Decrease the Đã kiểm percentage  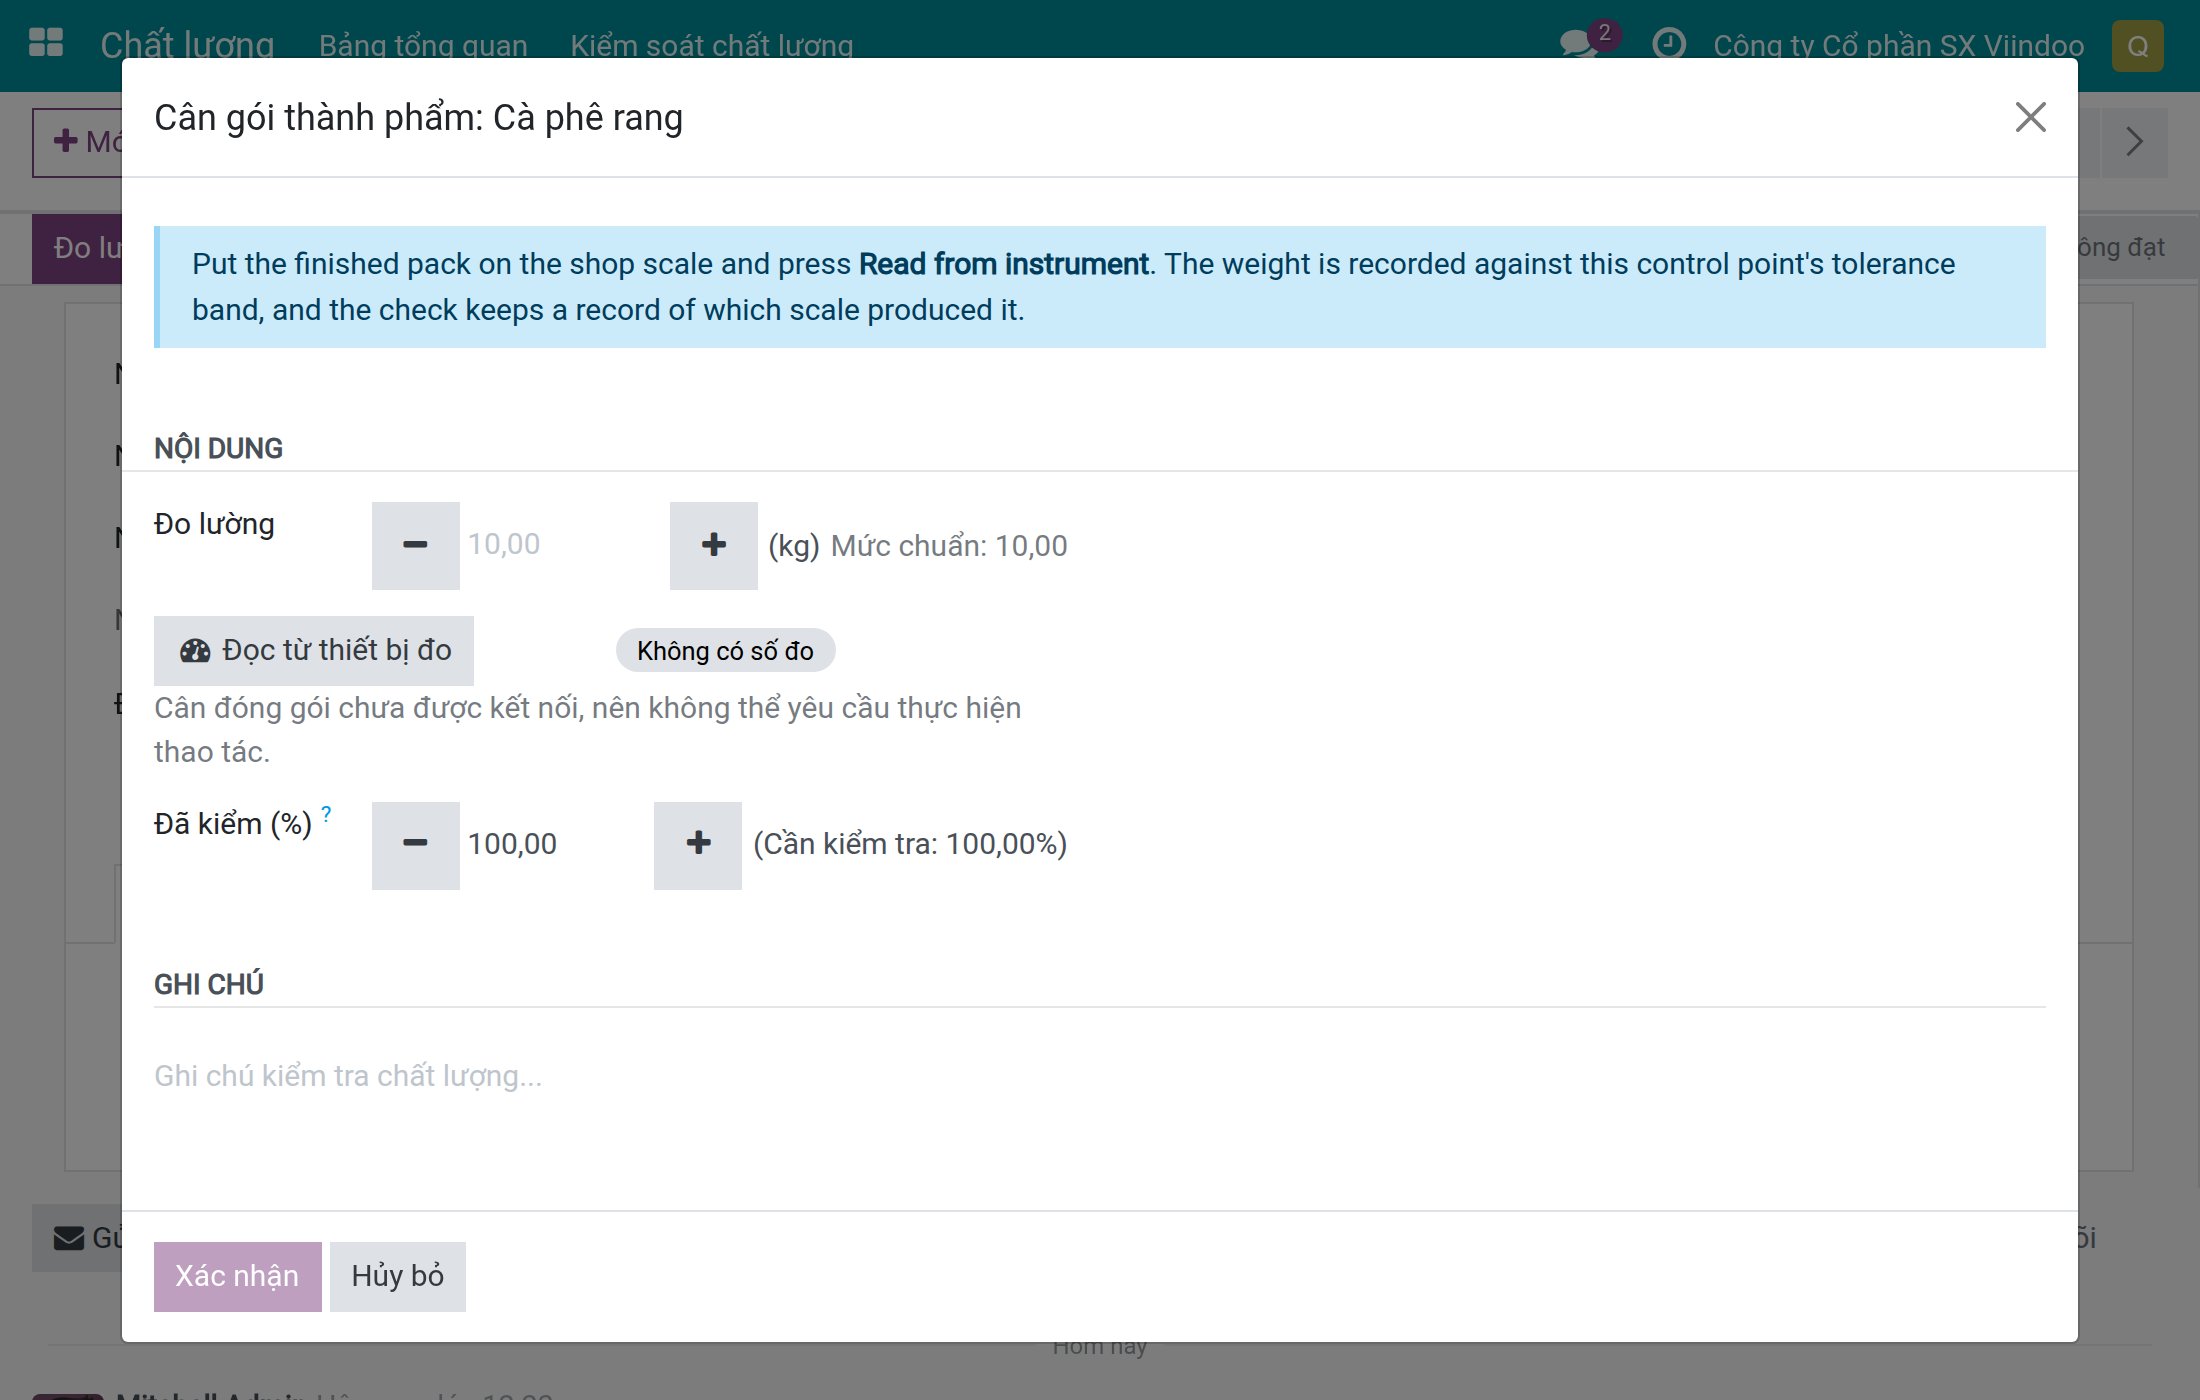pos(415,845)
